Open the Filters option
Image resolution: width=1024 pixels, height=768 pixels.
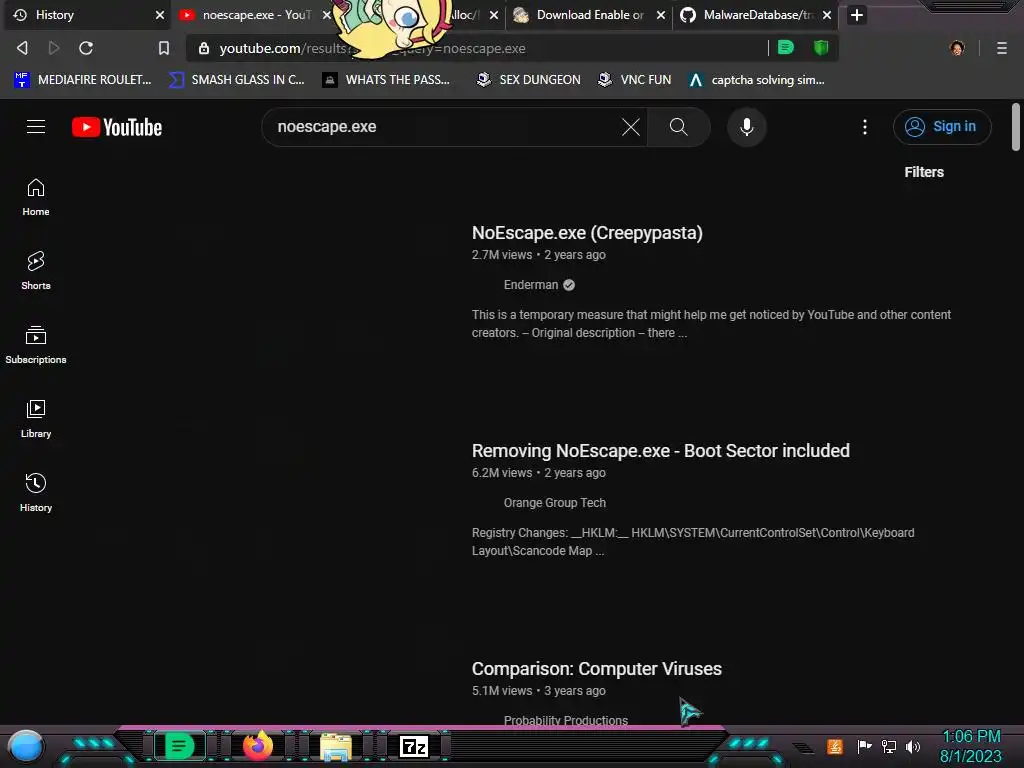pos(923,172)
